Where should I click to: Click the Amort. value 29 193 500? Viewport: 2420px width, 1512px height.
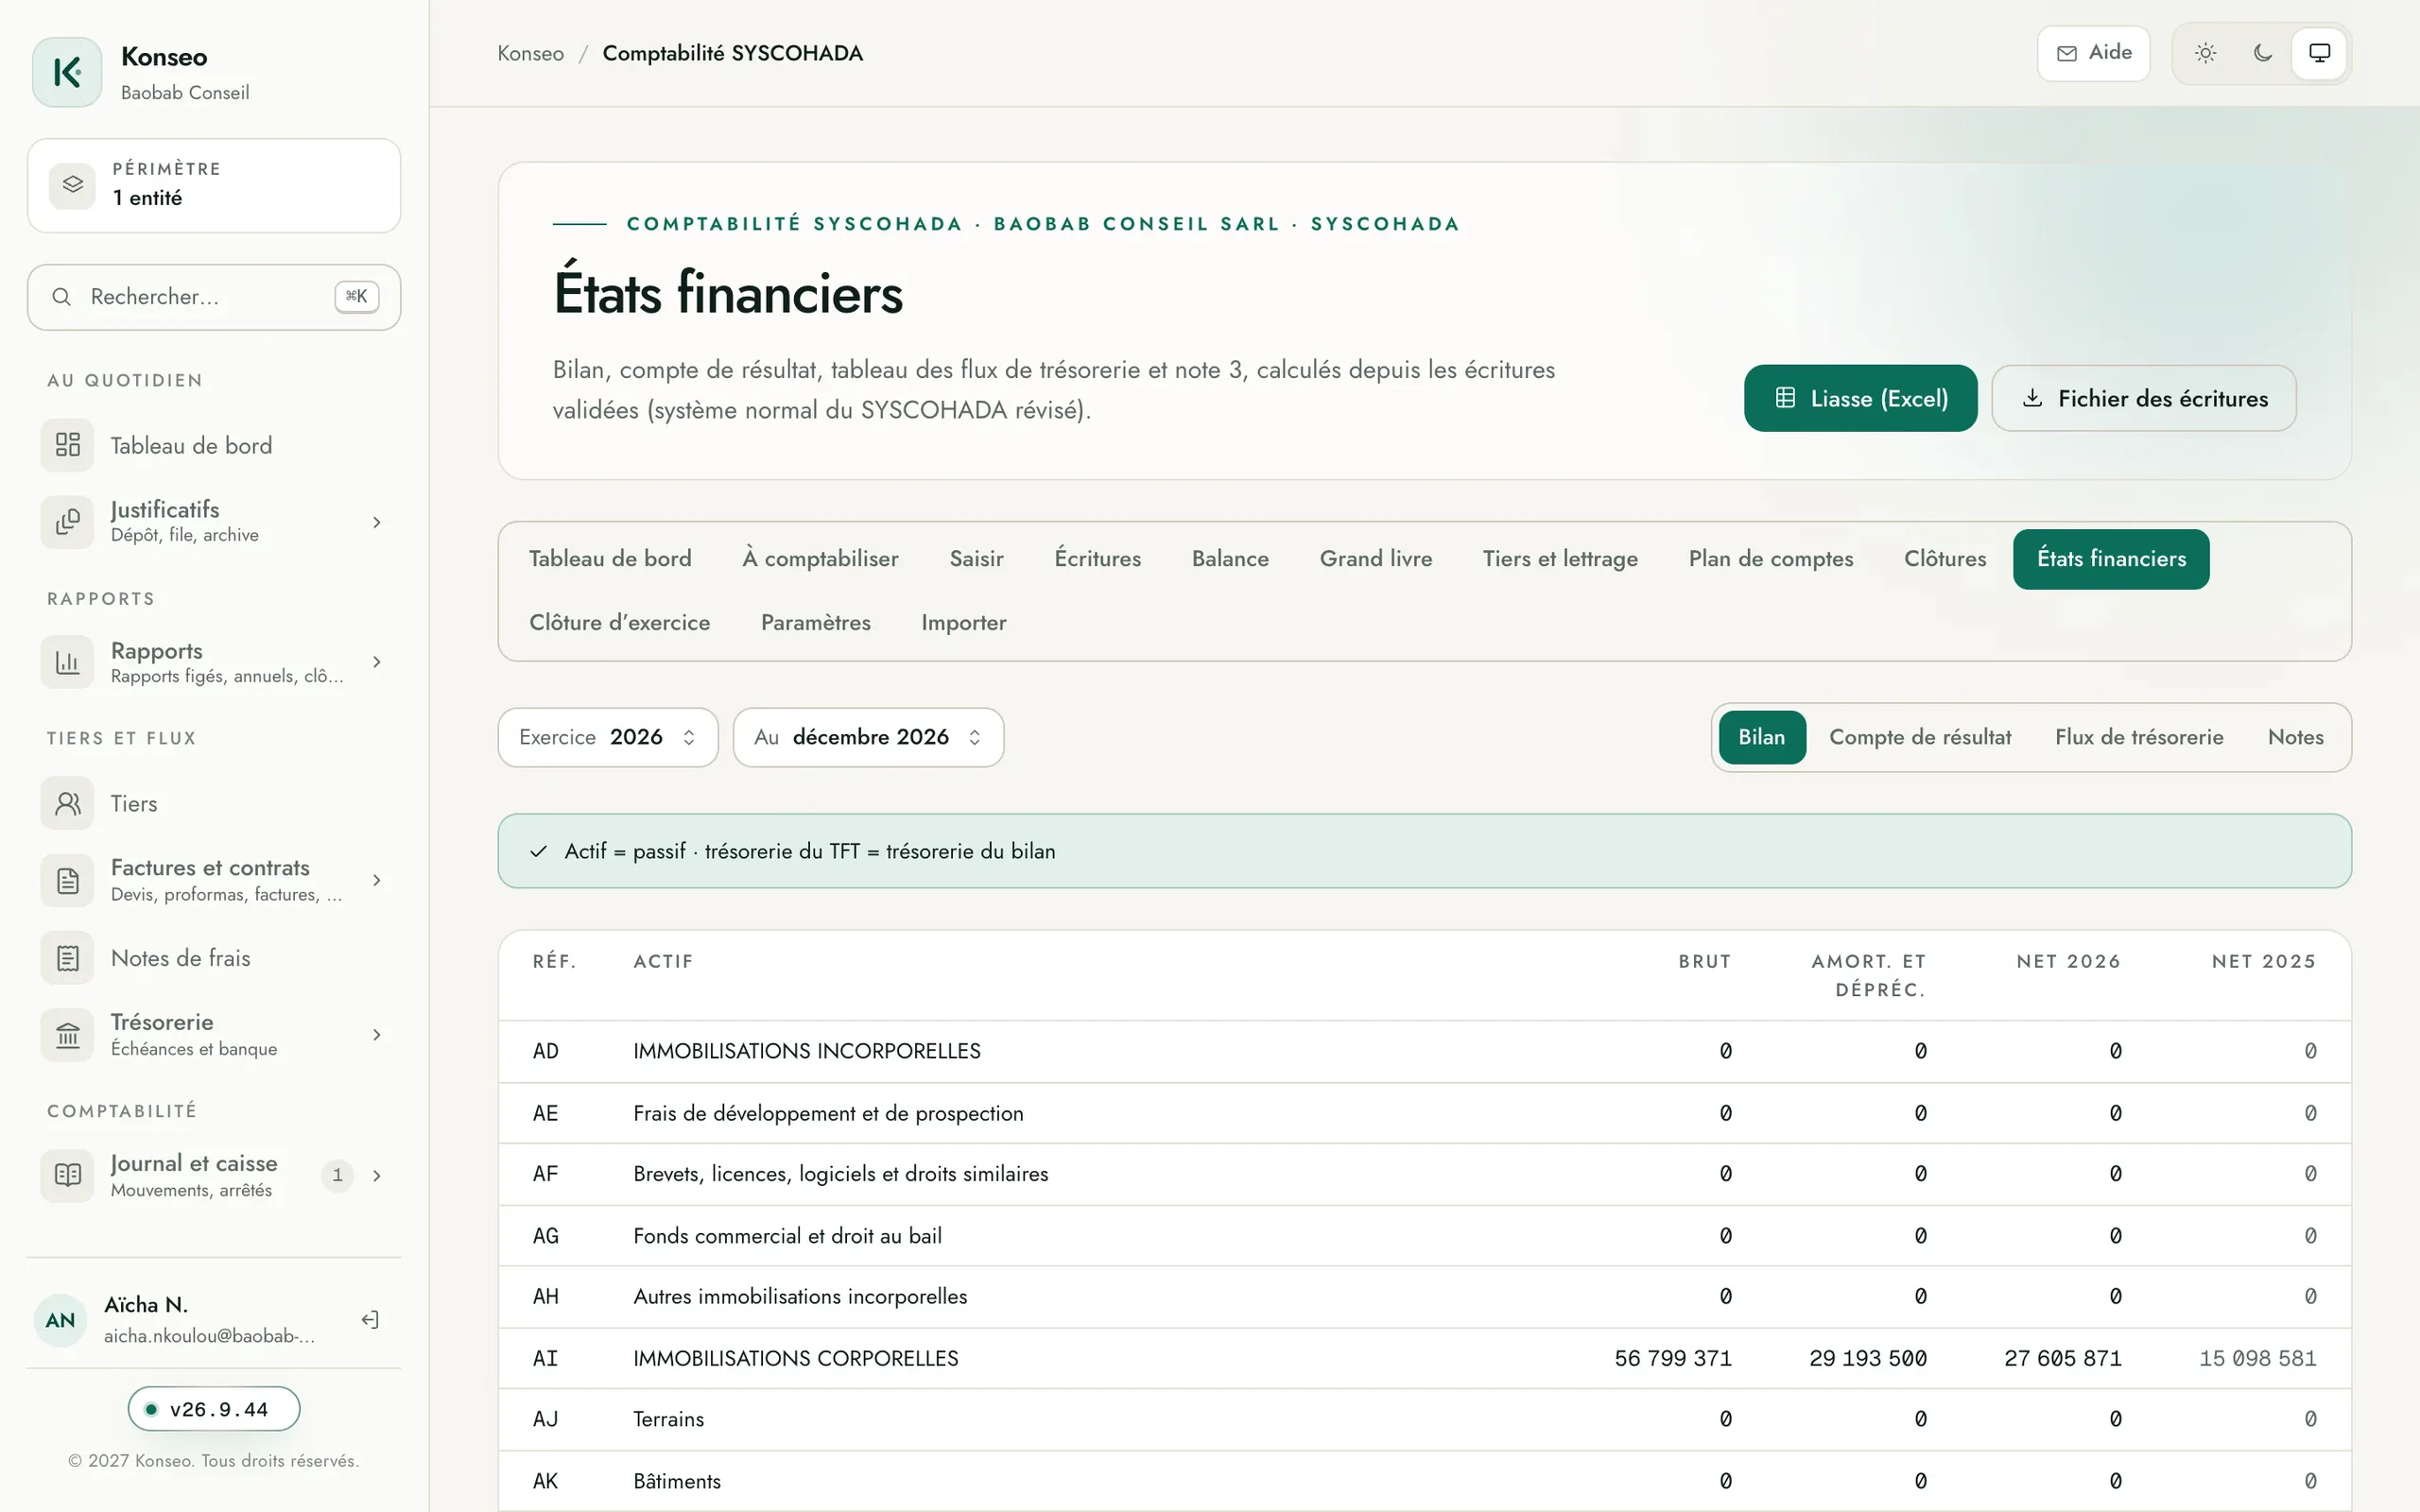pyautogui.click(x=1867, y=1358)
